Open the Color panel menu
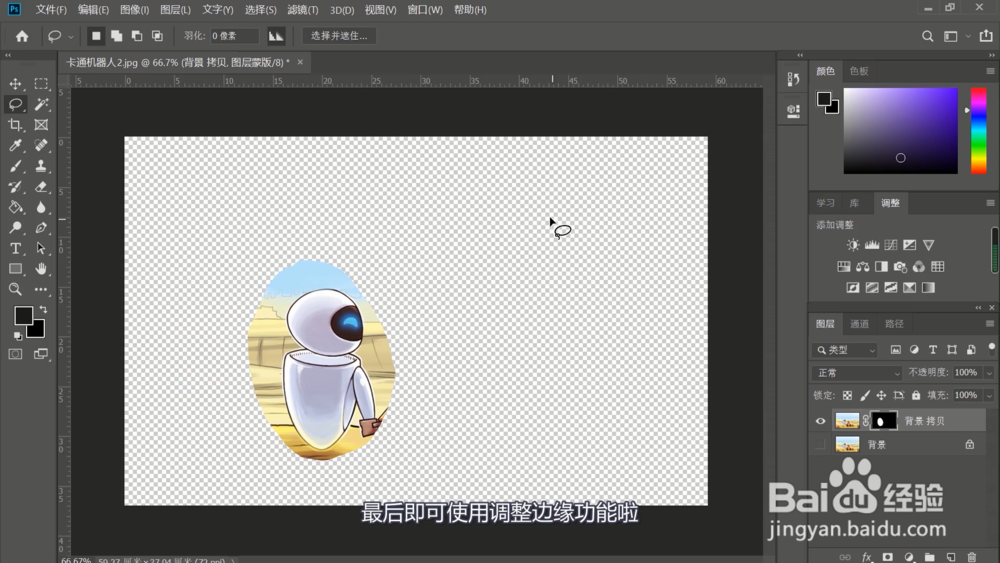 [990, 71]
